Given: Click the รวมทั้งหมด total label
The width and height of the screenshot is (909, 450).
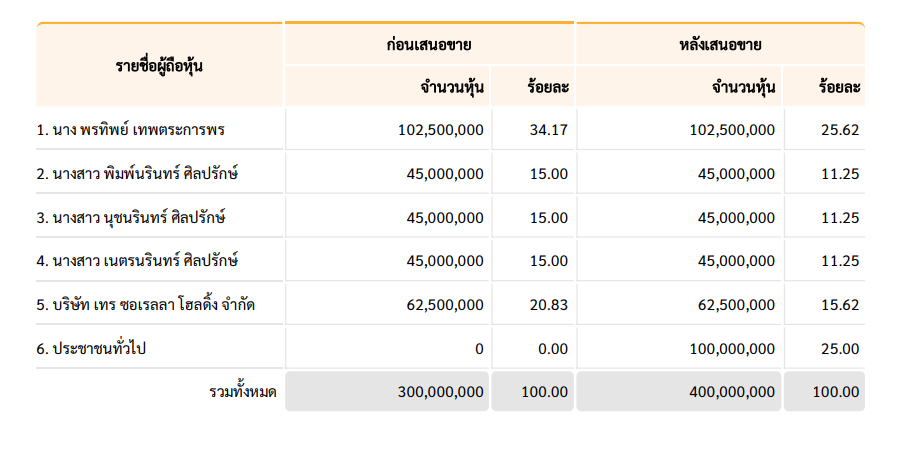Looking at the screenshot, I should [x=243, y=391].
